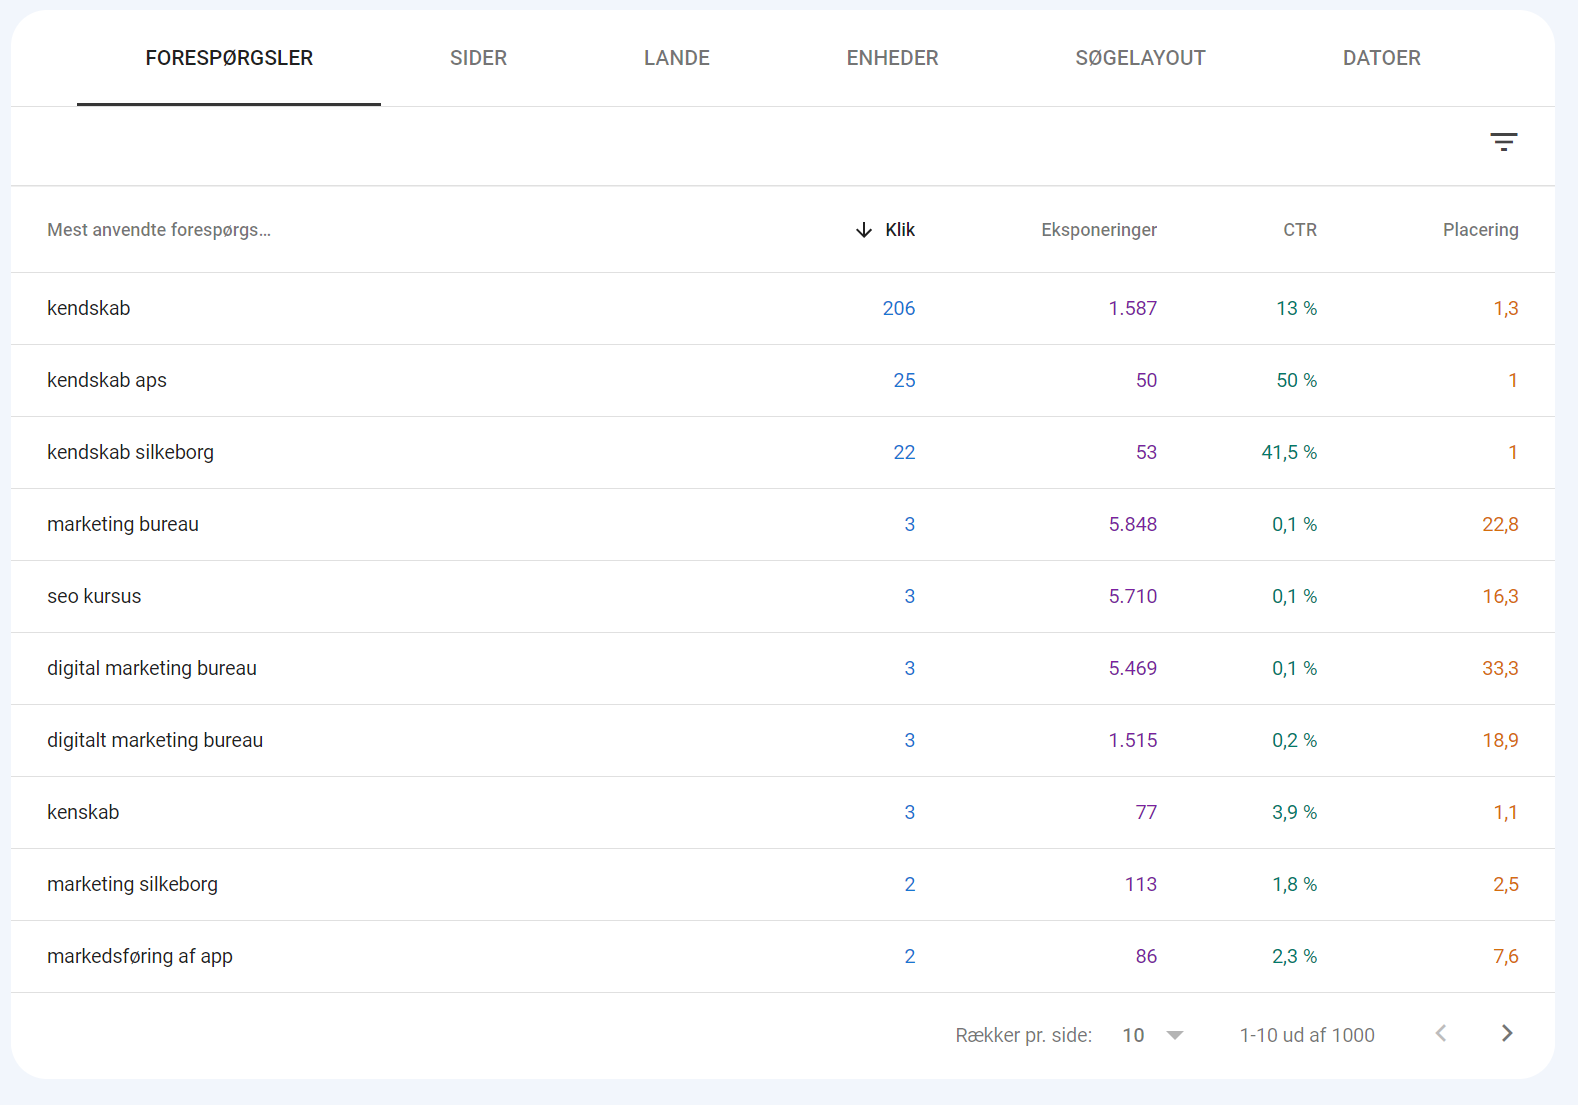Click the 1.515 impressions value
Viewport: 1578px width, 1105px height.
point(1132,741)
